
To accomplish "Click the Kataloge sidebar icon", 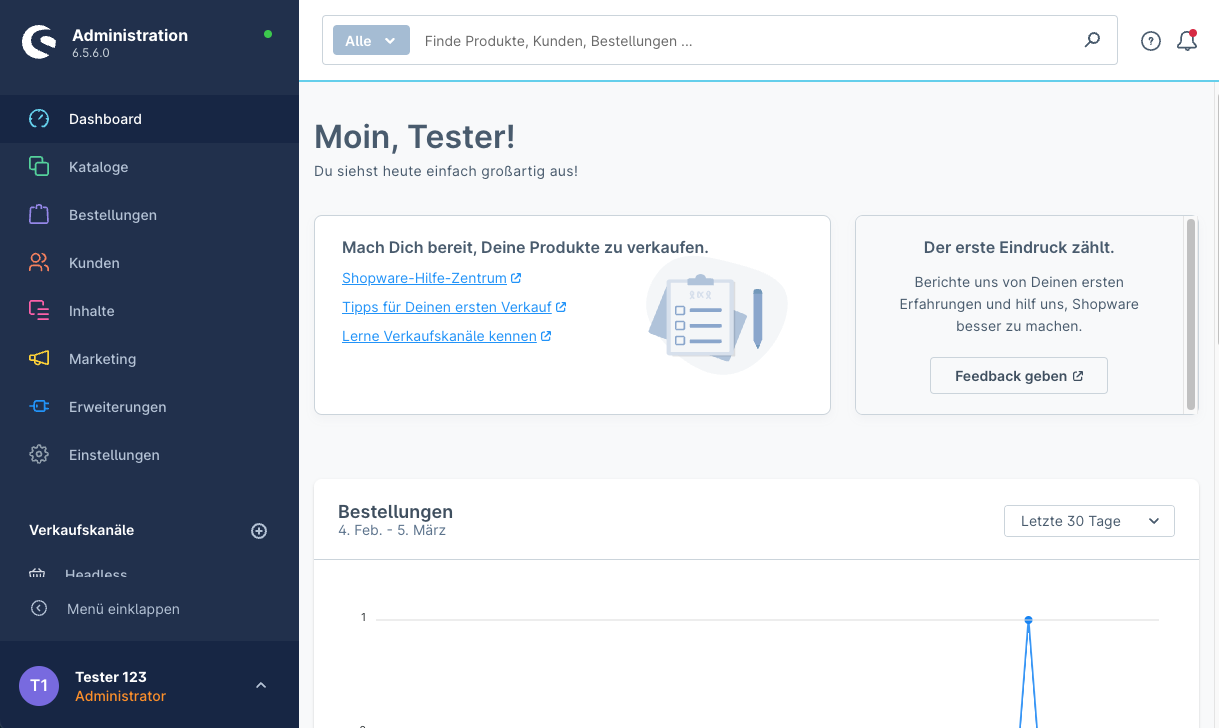I will tap(39, 167).
